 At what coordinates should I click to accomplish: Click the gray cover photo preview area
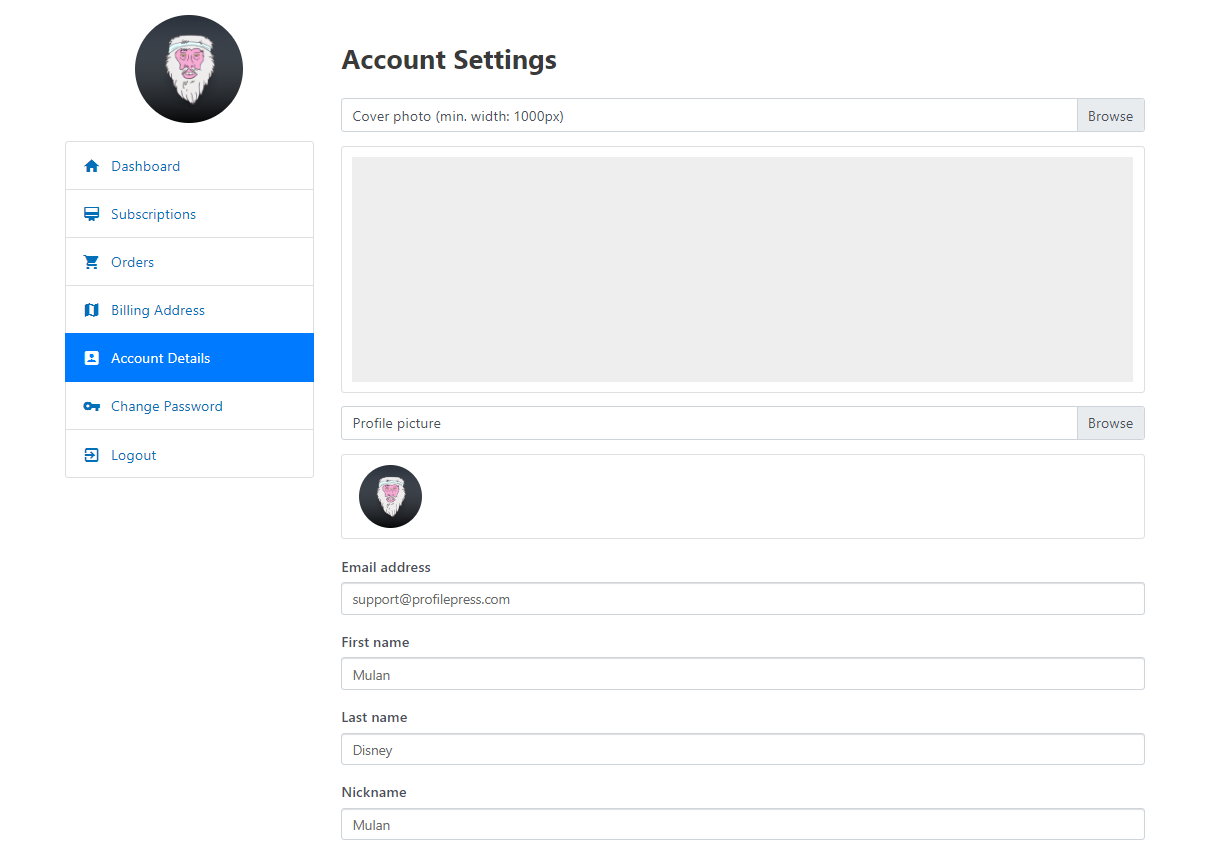coord(742,269)
